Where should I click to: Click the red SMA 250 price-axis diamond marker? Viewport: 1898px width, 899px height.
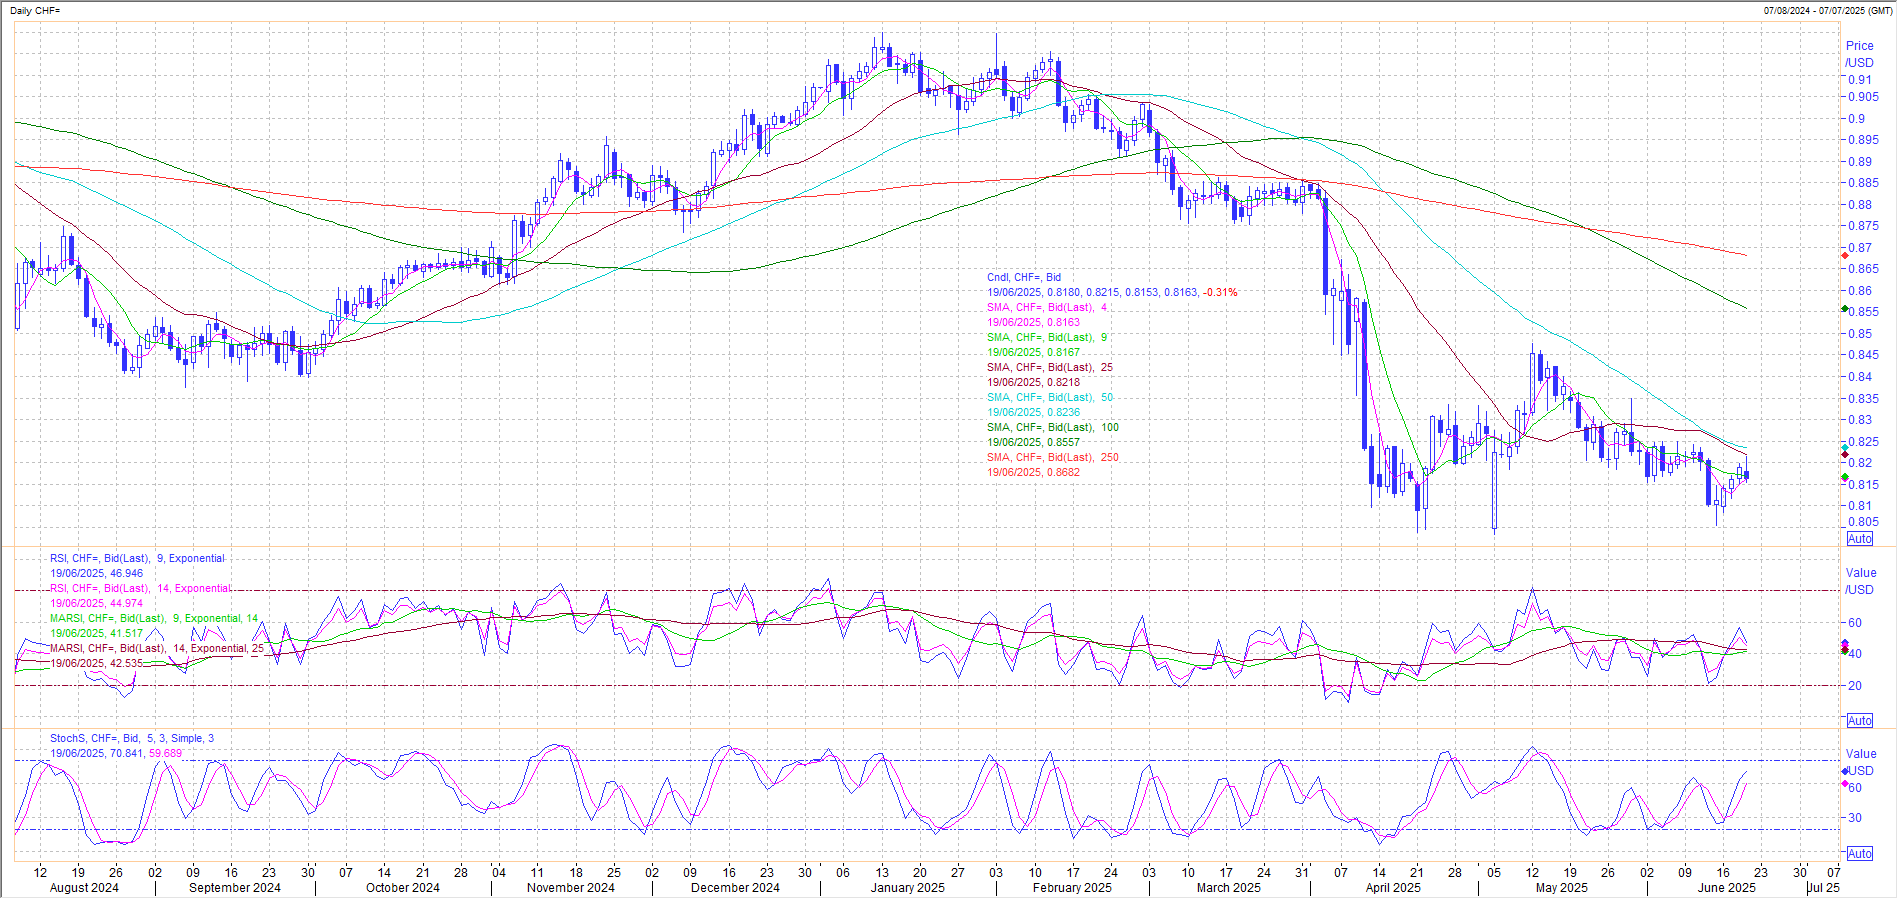(1844, 256)
